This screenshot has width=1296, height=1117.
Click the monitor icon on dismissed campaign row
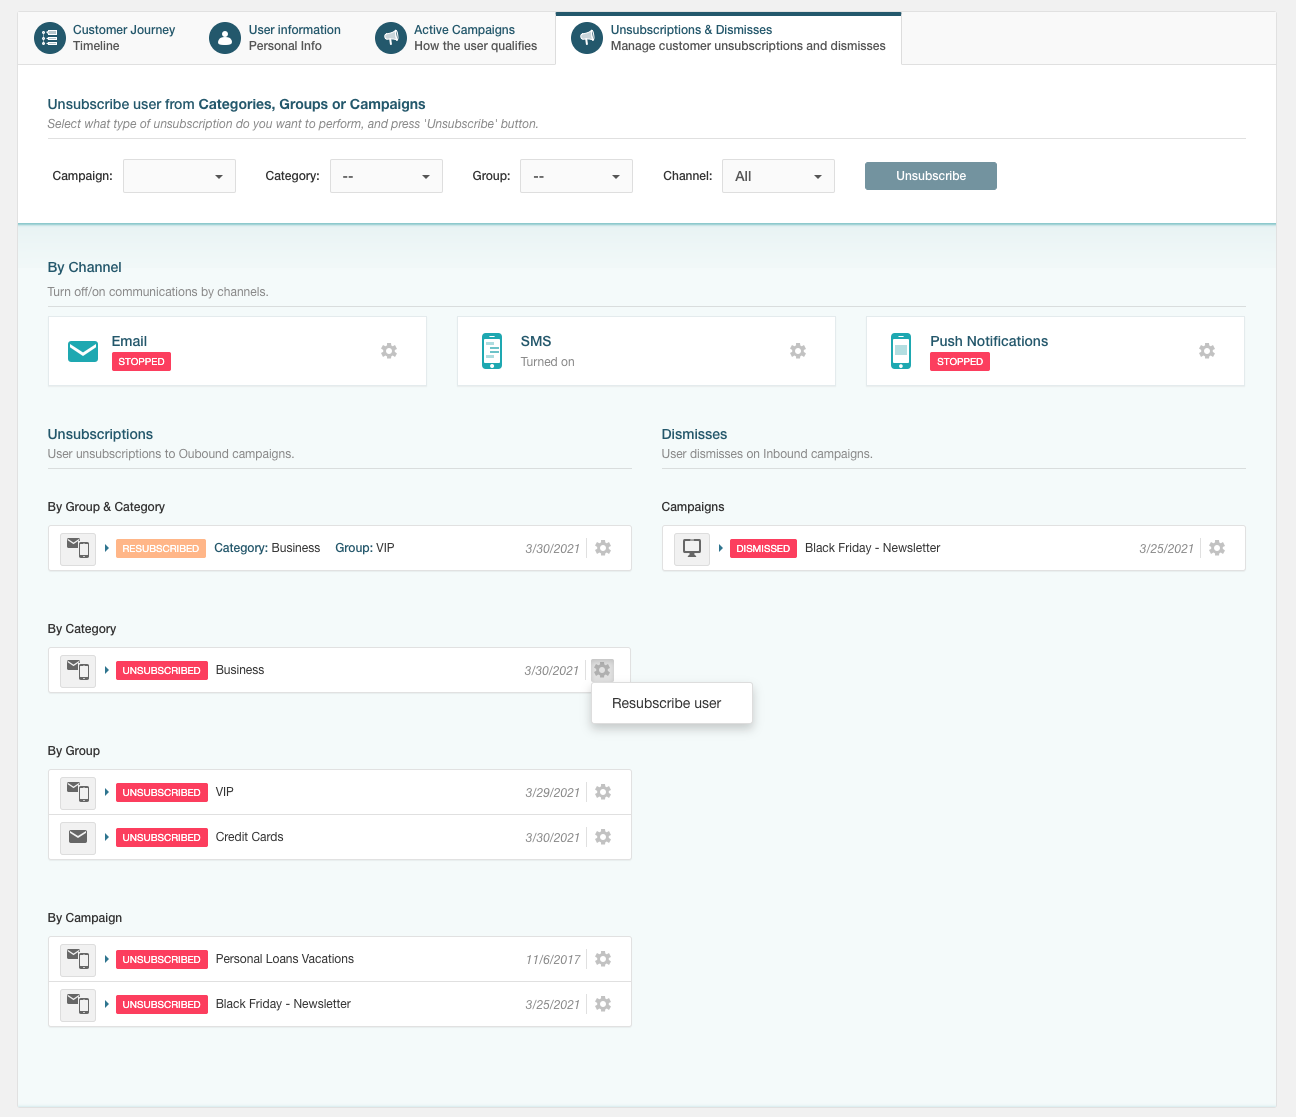pyautogui.click(x=692, y=548)
